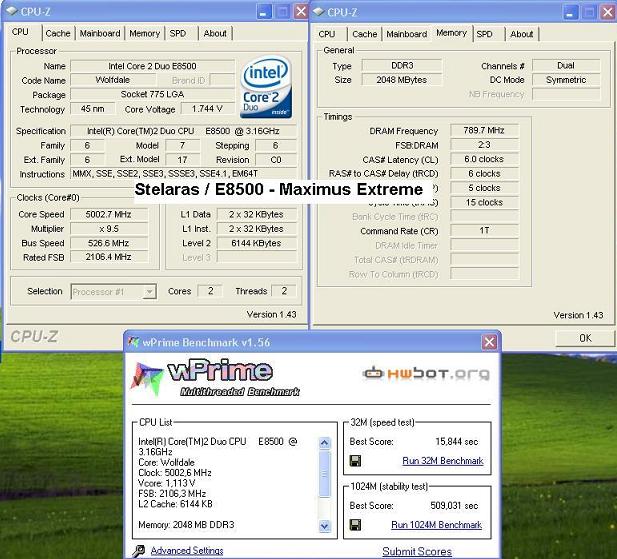617x559 pixels.
Task: Click the Package value Socket 775 LGA
Action: [x=152, y=94]
